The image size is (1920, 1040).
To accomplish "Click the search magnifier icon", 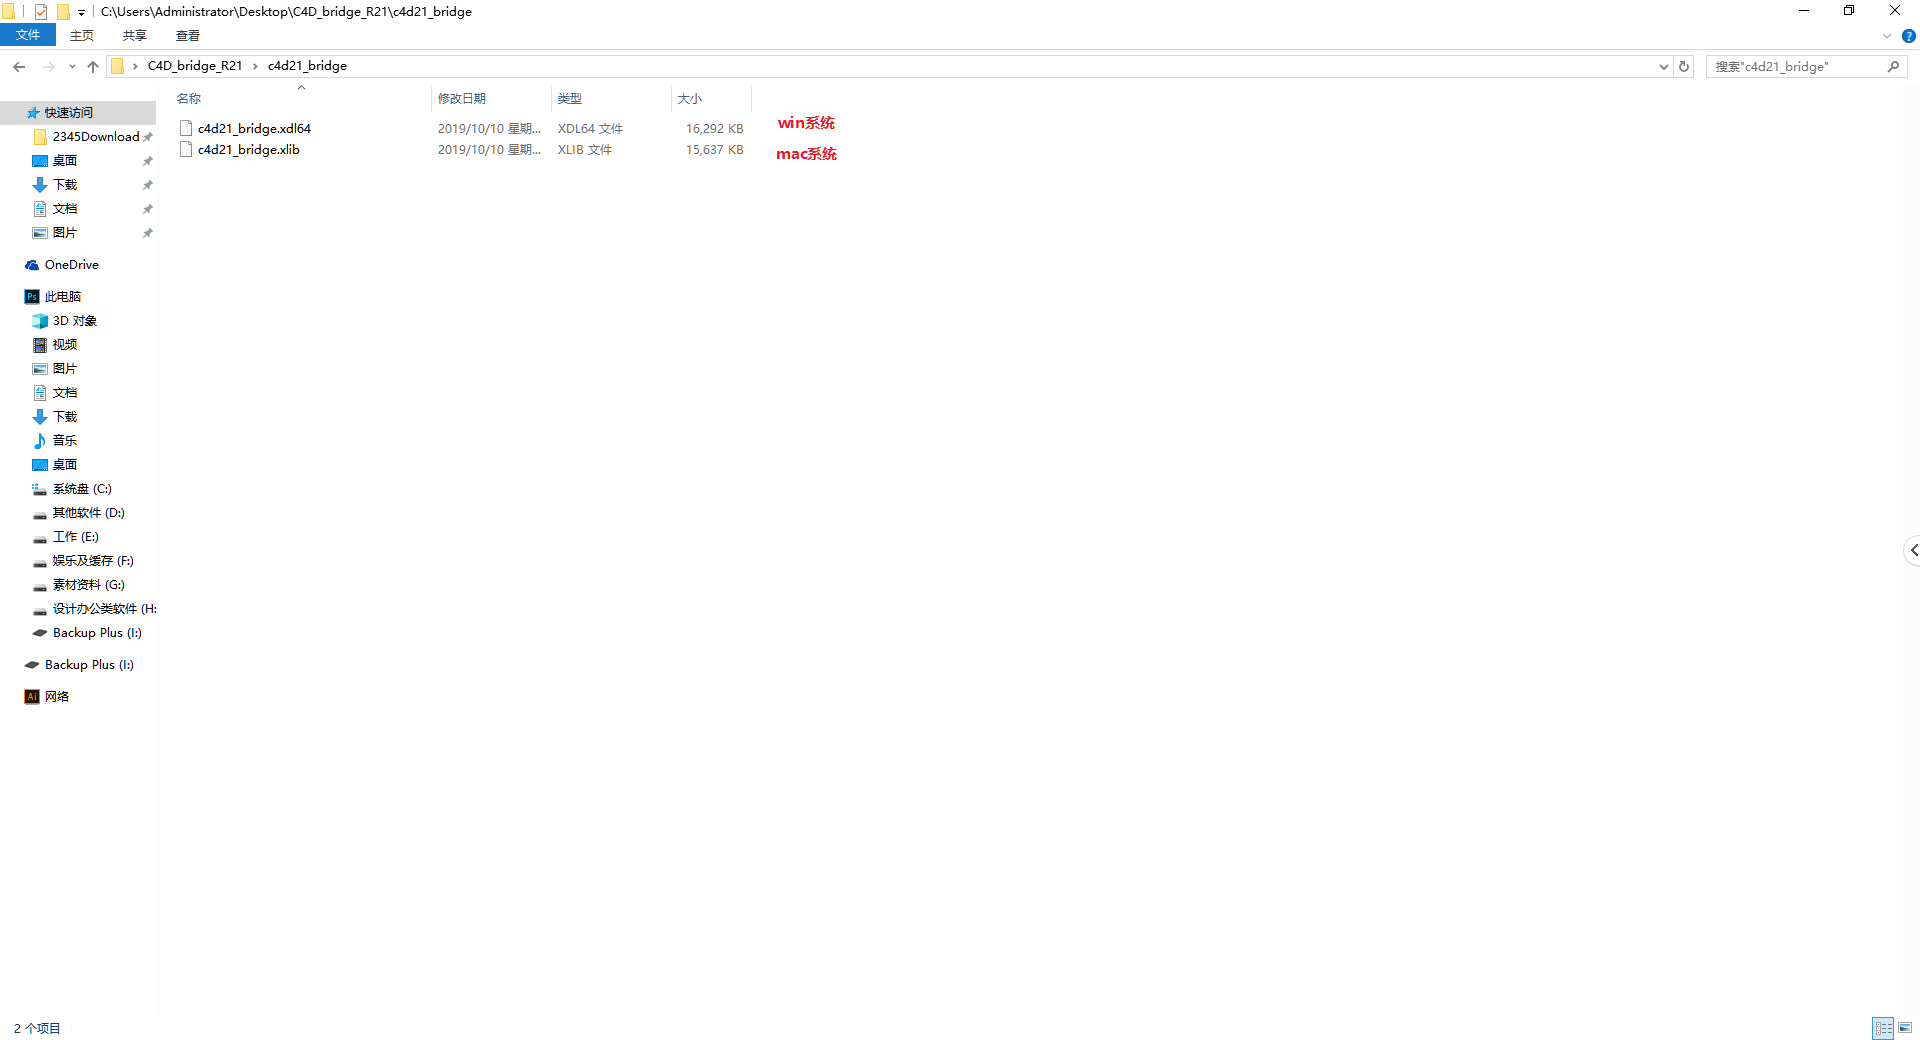I will coord(1893,66).
